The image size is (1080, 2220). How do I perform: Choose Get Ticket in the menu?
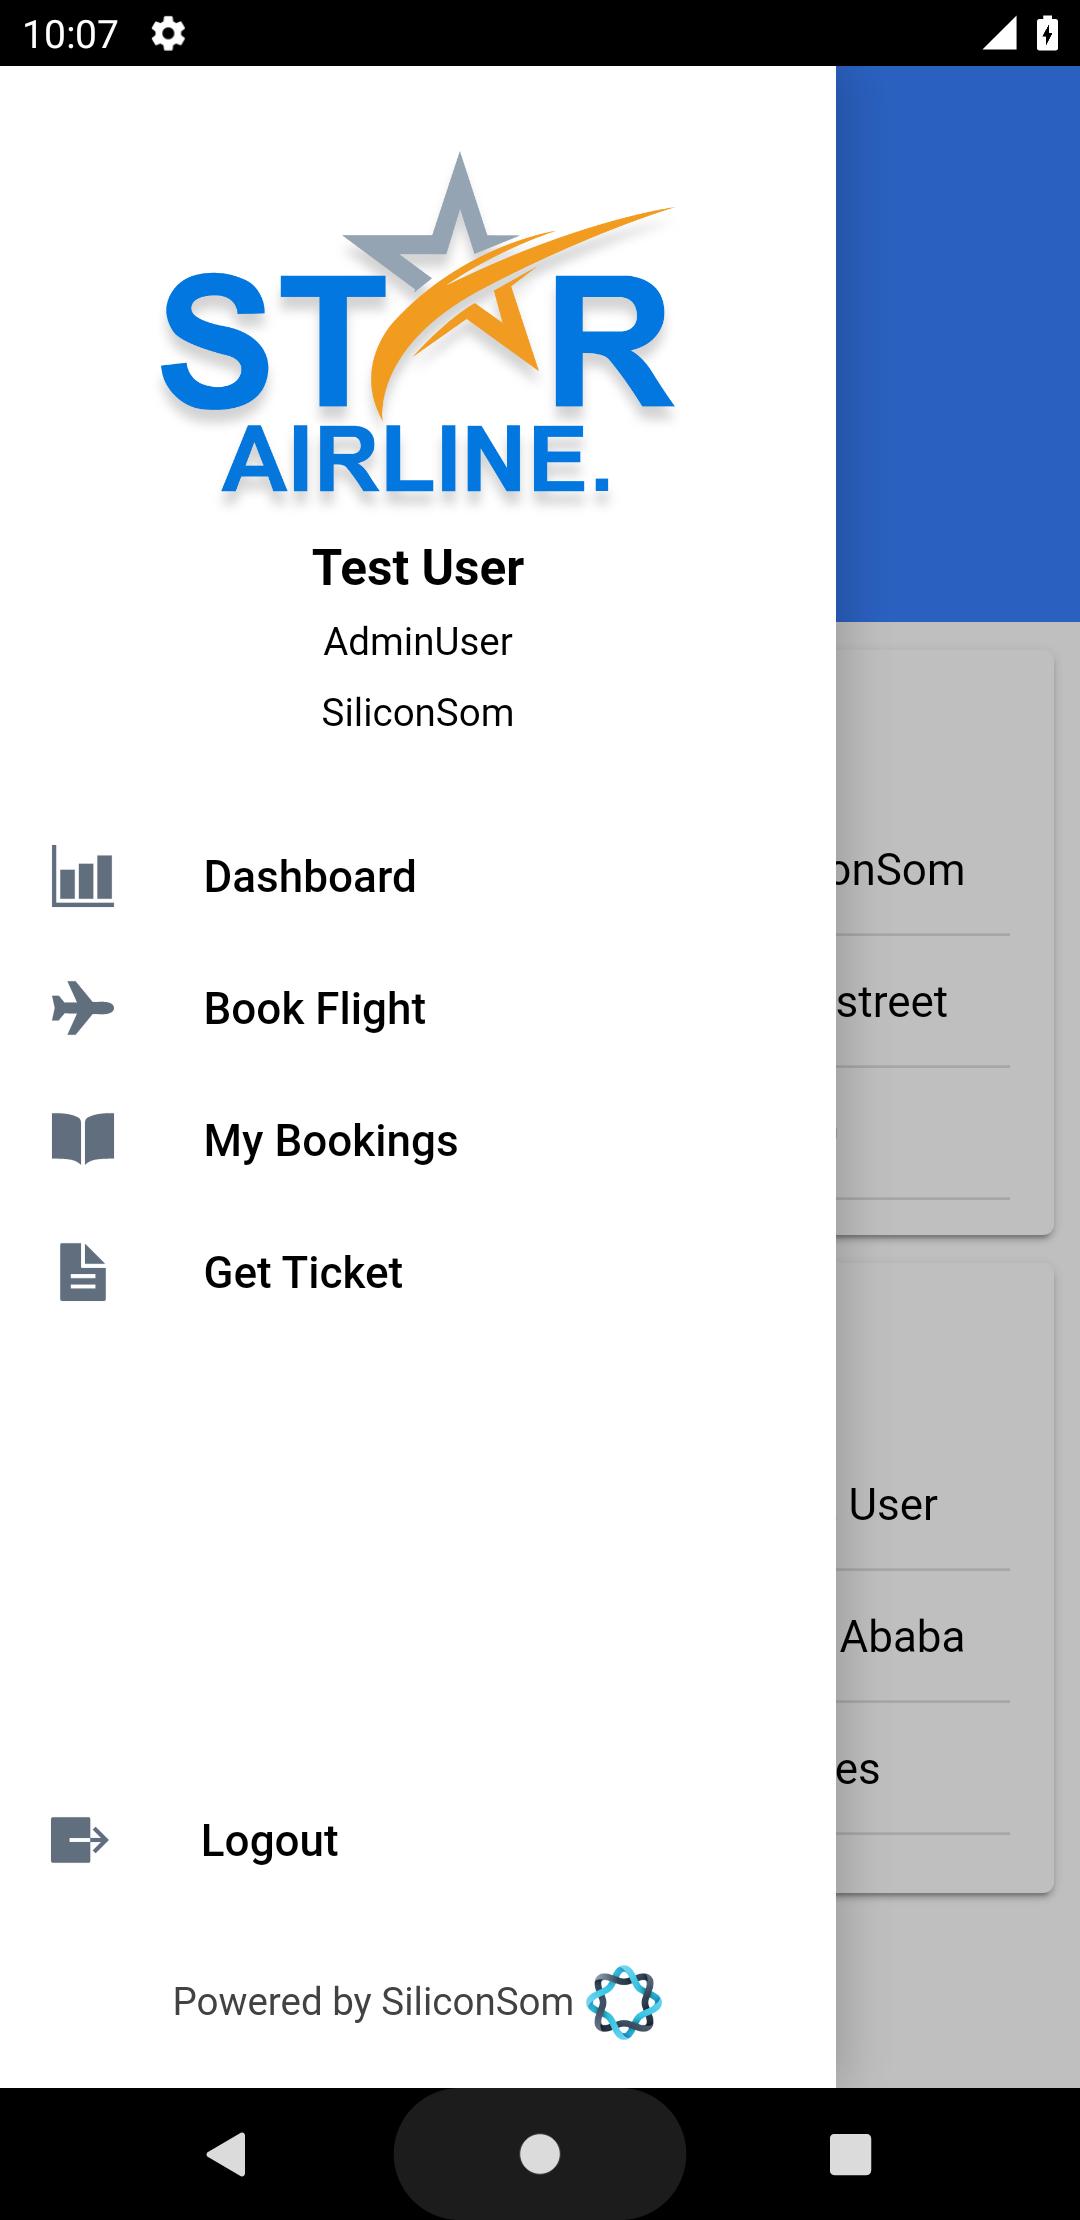(x=303, y=1273)
